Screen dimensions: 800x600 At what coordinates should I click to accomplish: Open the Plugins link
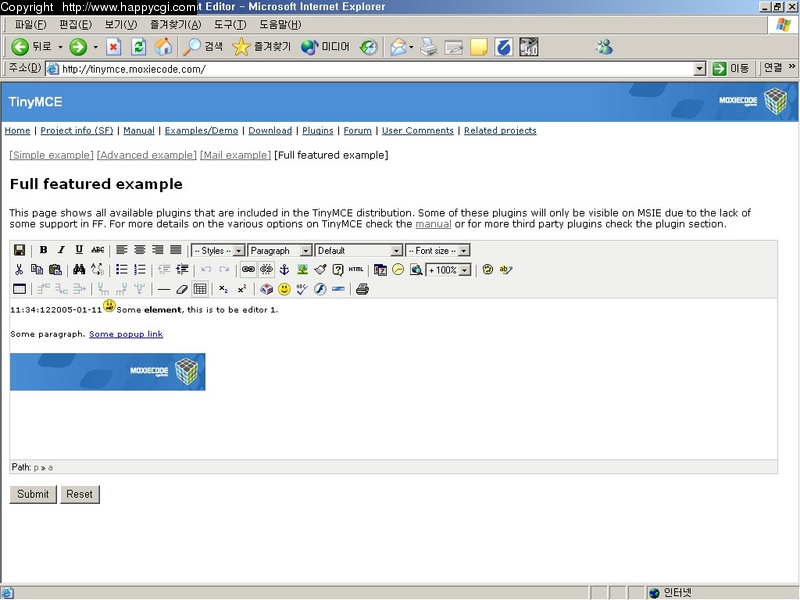(x=318, y=131)
